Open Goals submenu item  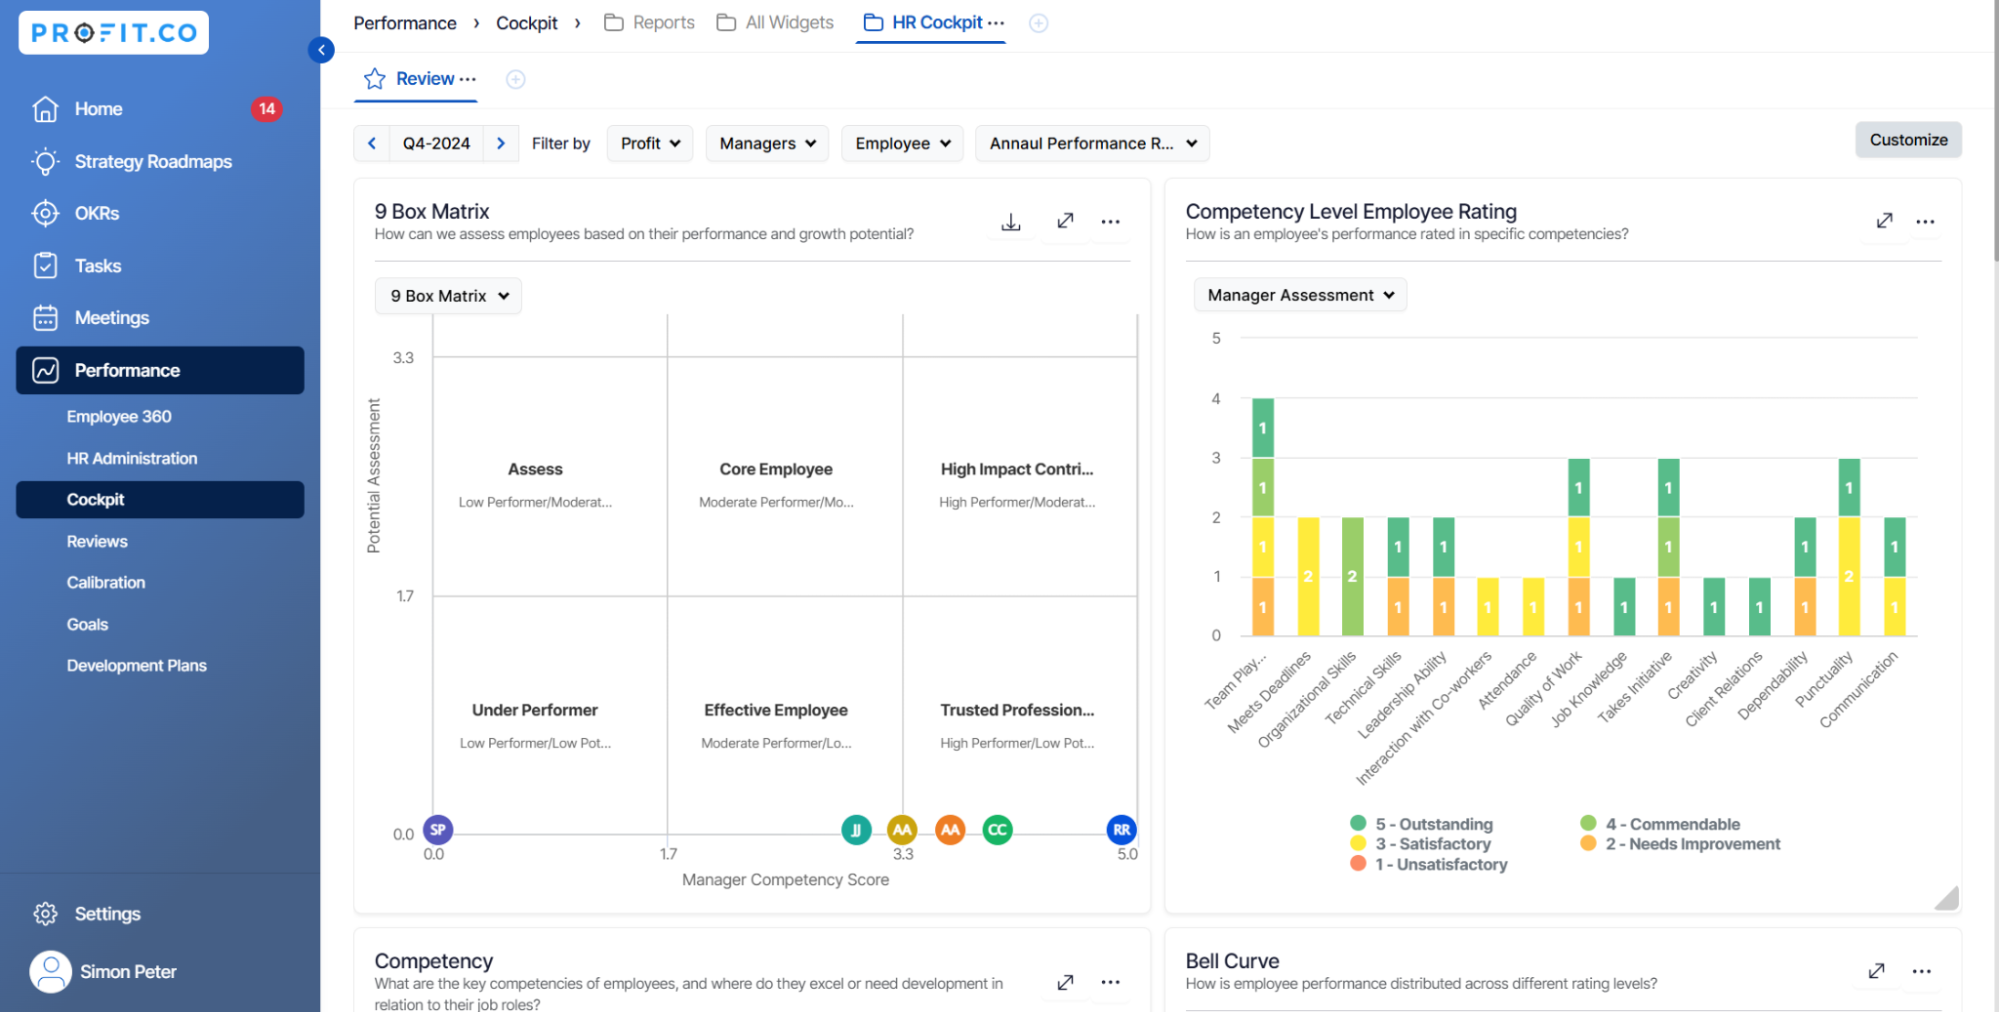[x=87, y=624]
